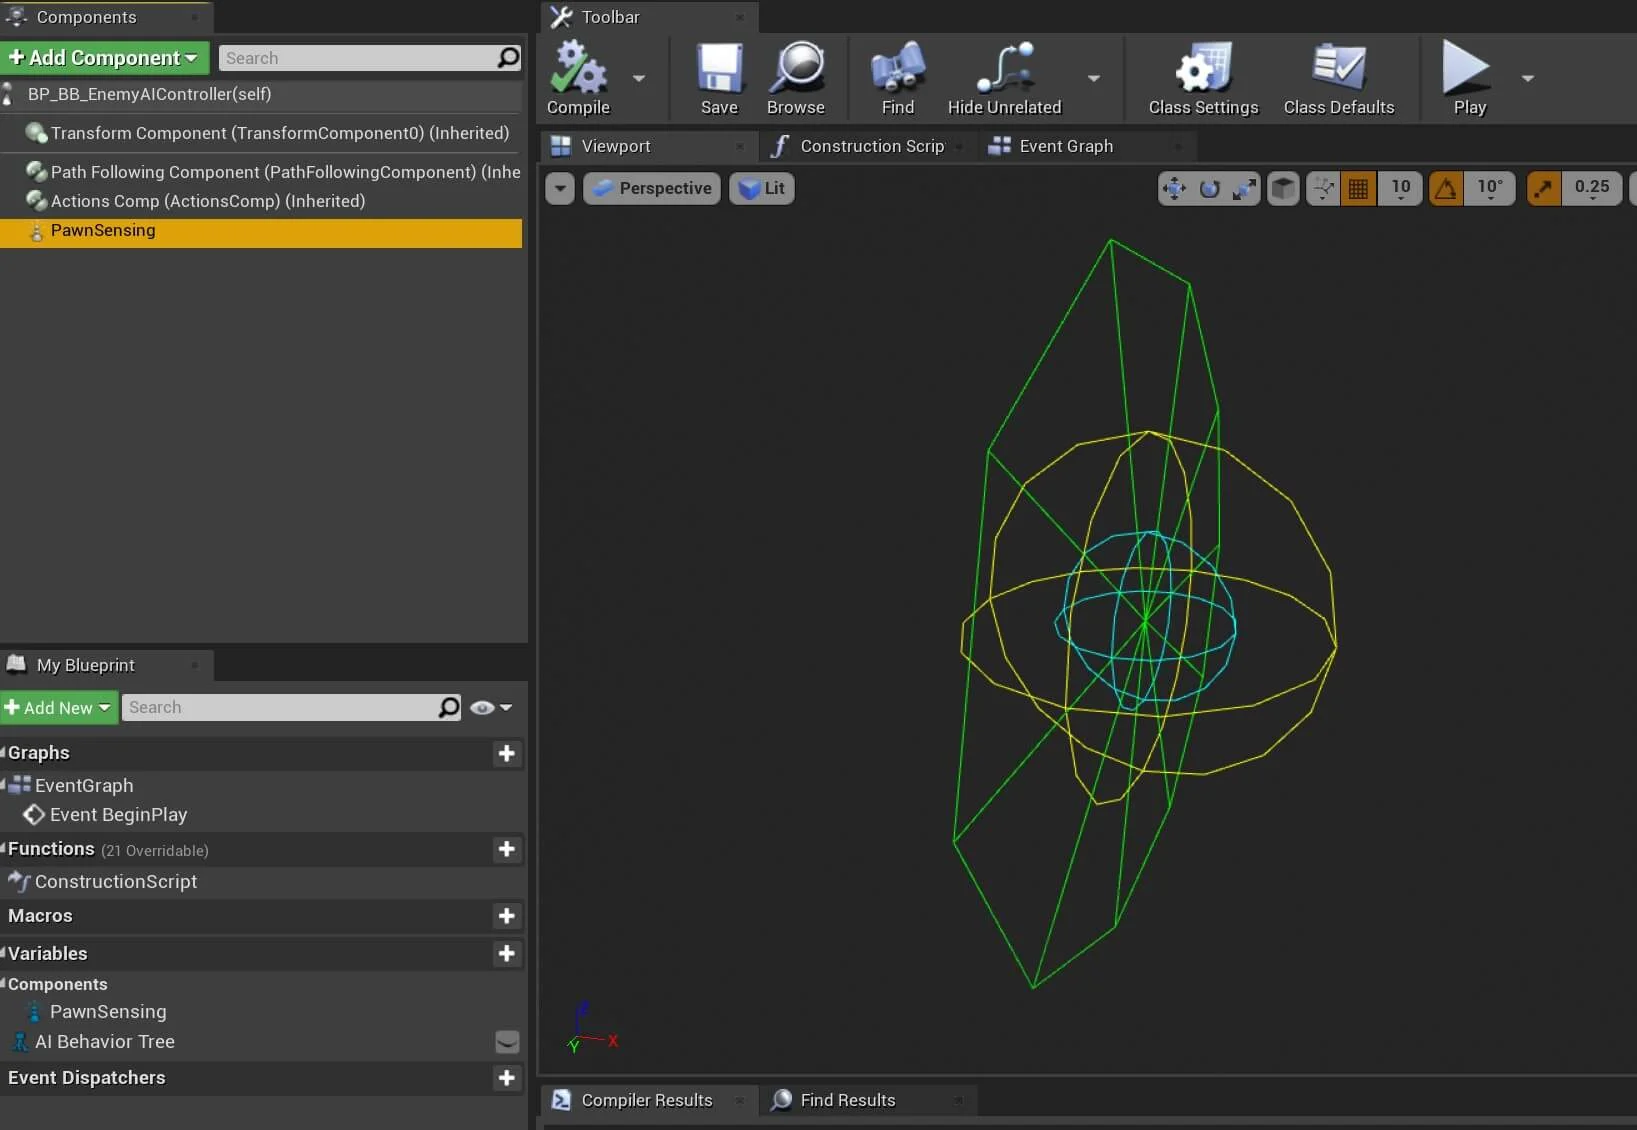The image size is (1637, 1130).
Task: Select Actions Comp inherited row
Action: (x=261, y=201)
